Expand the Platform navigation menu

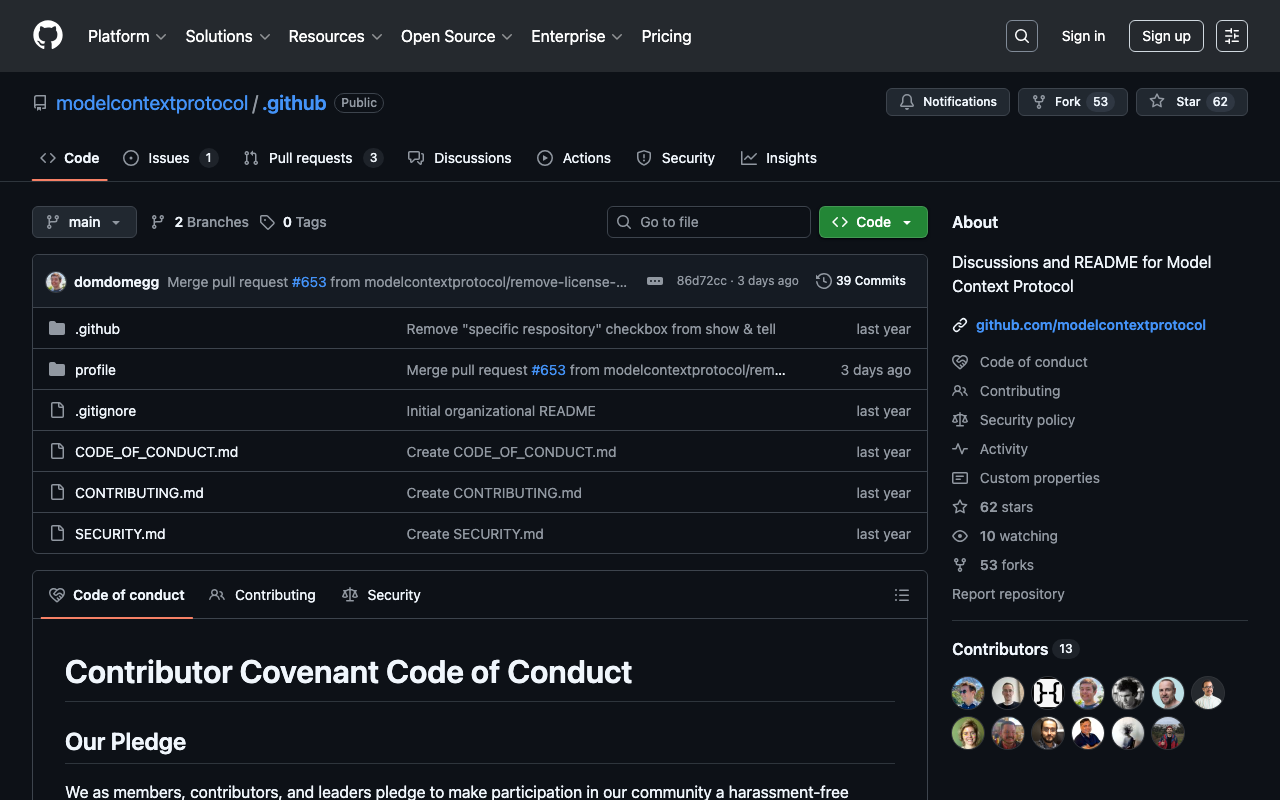(x=127, y=36)
